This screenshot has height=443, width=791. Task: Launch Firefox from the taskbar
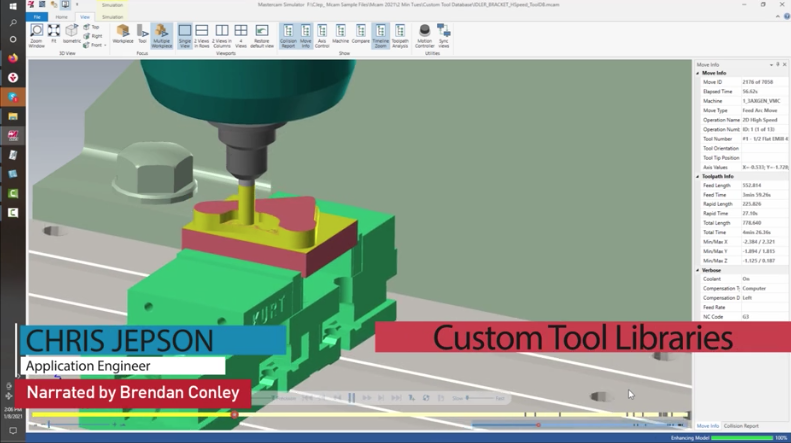point(13,58)
